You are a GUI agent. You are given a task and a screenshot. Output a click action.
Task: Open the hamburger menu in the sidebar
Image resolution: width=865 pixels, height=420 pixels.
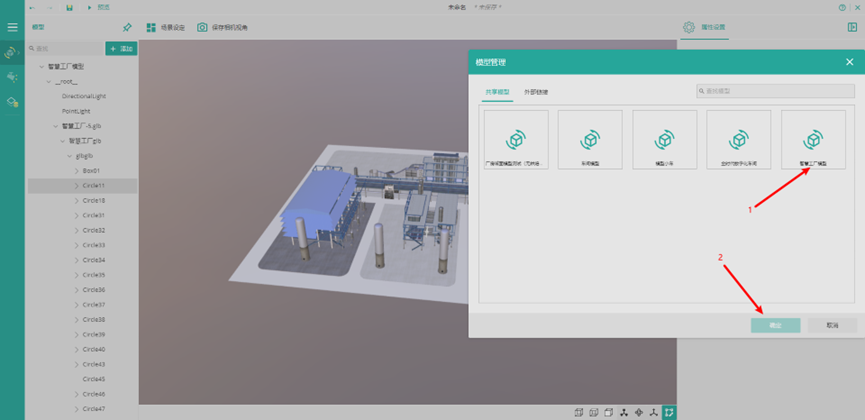point(12,27)
